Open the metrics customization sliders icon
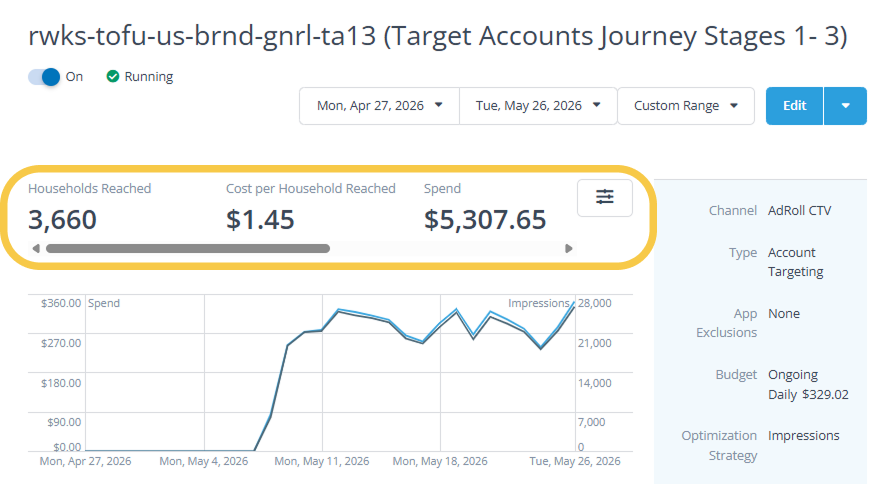Image resolution: width=879 pixels, height=484 pixels. pos(604,197)
